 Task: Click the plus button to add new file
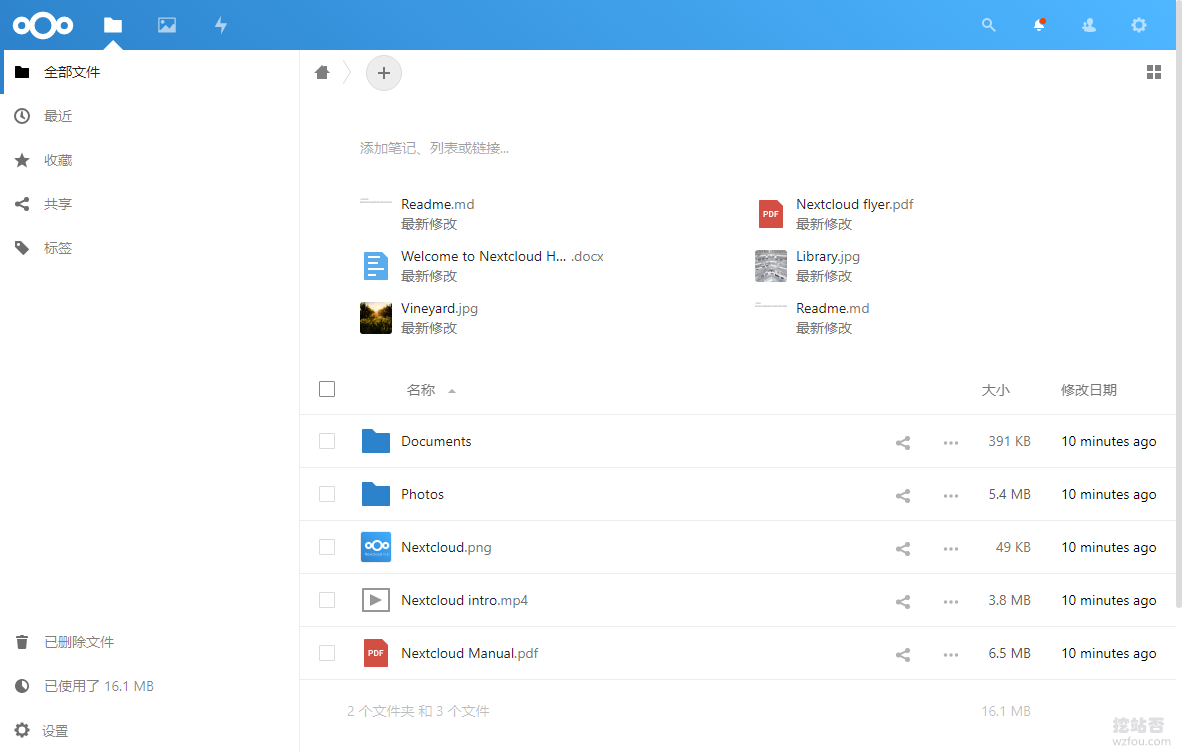coord(384,73)
